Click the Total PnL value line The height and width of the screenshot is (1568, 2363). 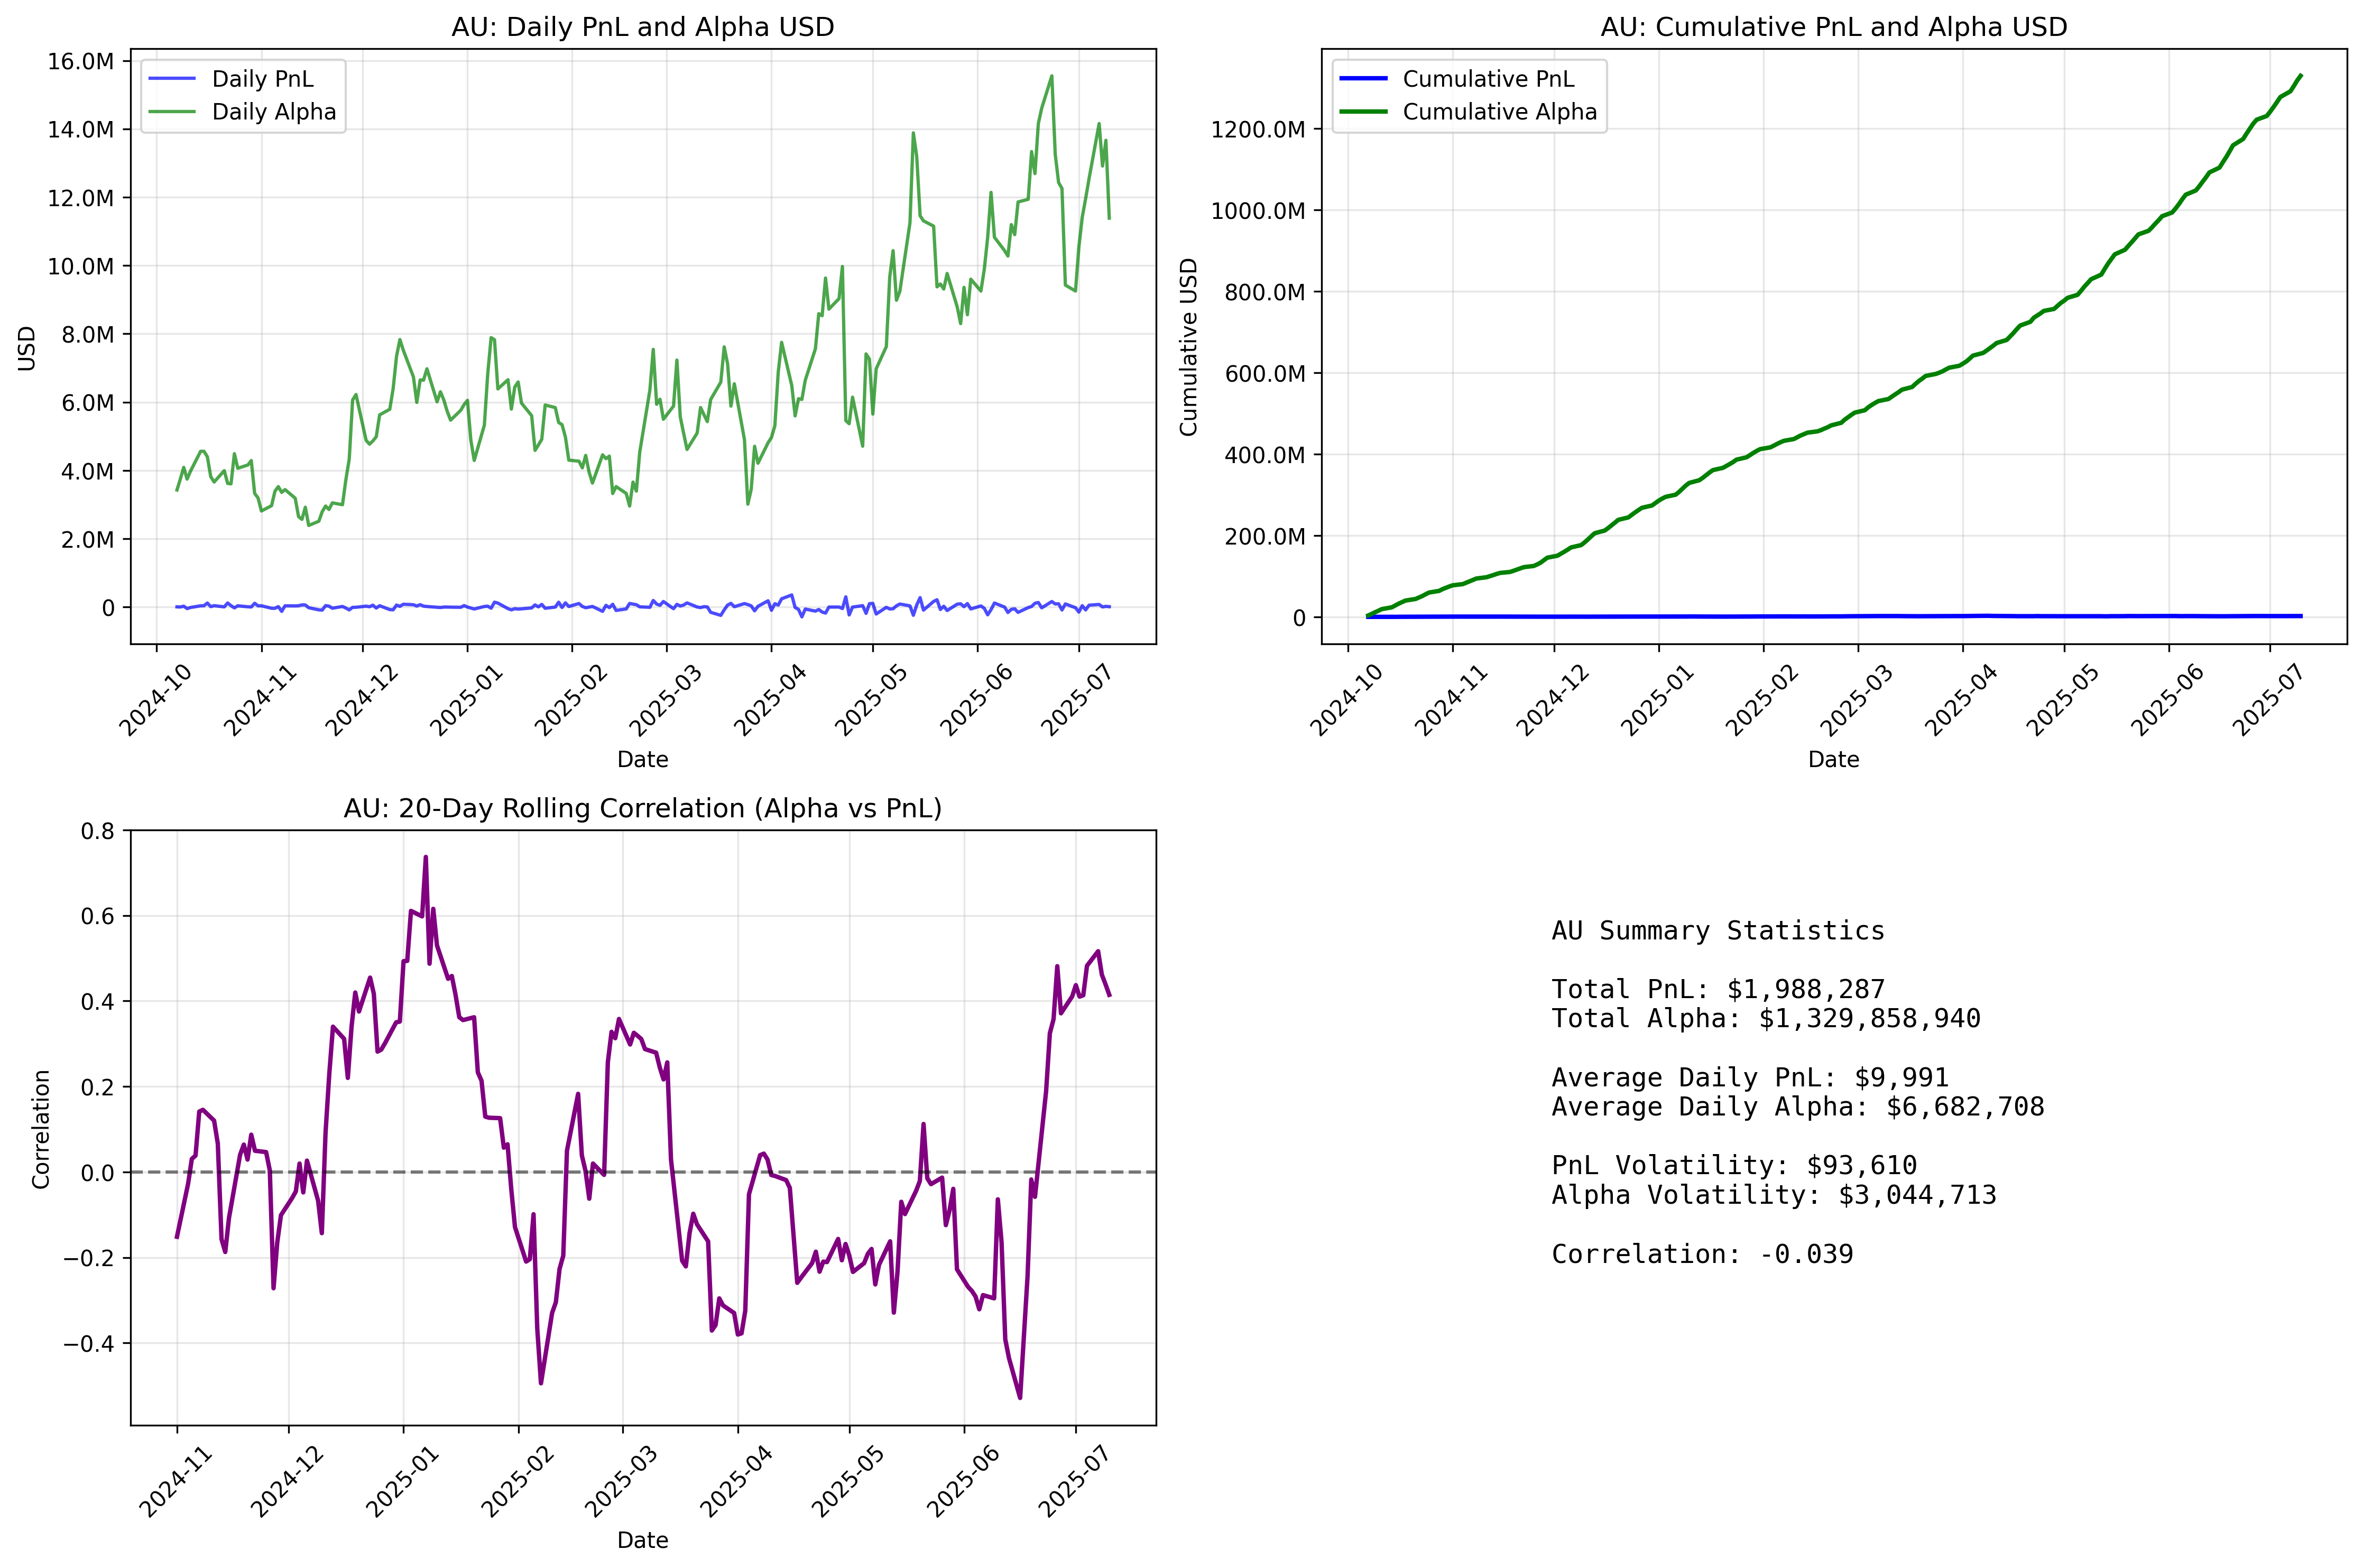[x=1717, y=990]
